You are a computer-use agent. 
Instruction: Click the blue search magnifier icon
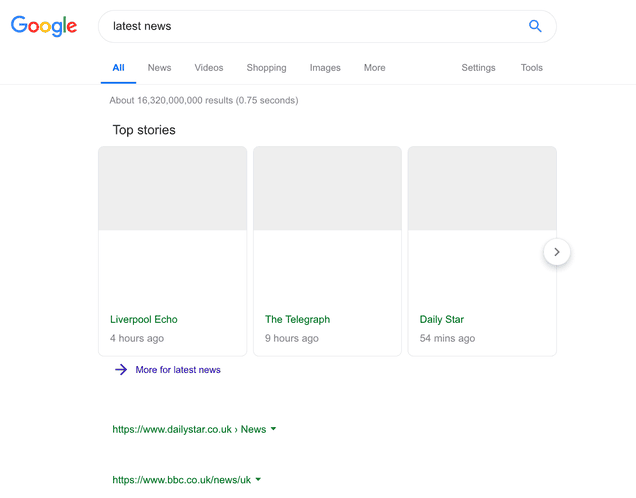click(535, 26)
